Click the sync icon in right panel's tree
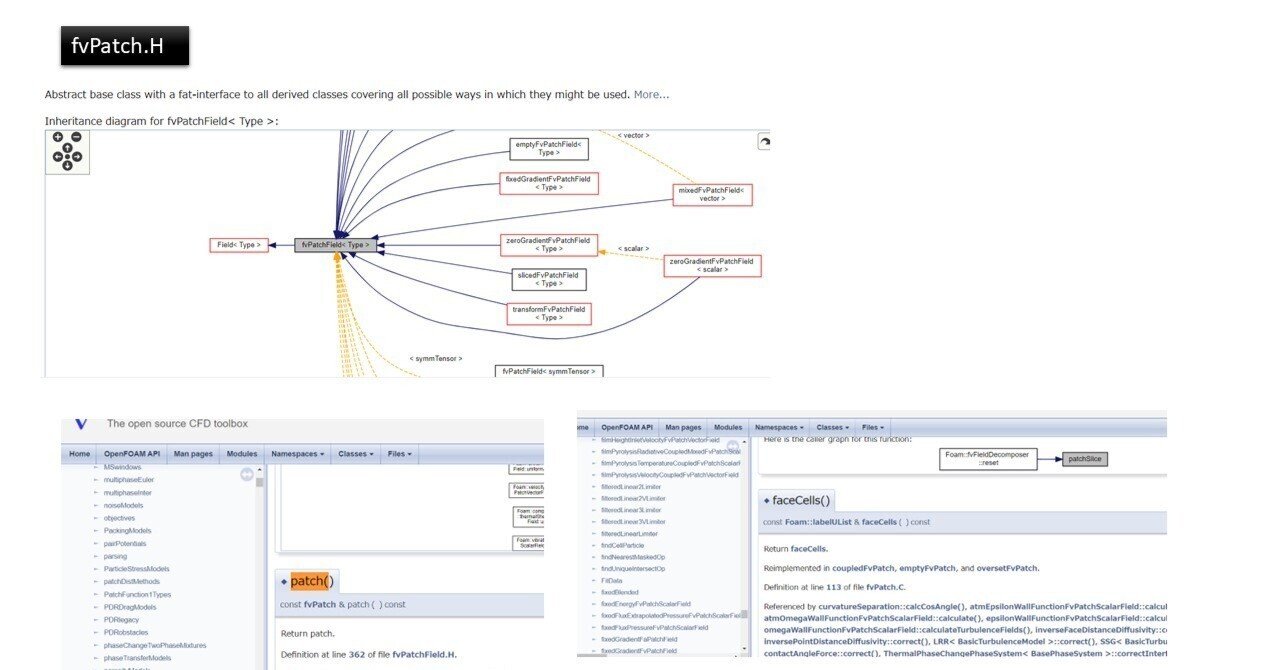 pyautogui.click(x=732, y=445)
